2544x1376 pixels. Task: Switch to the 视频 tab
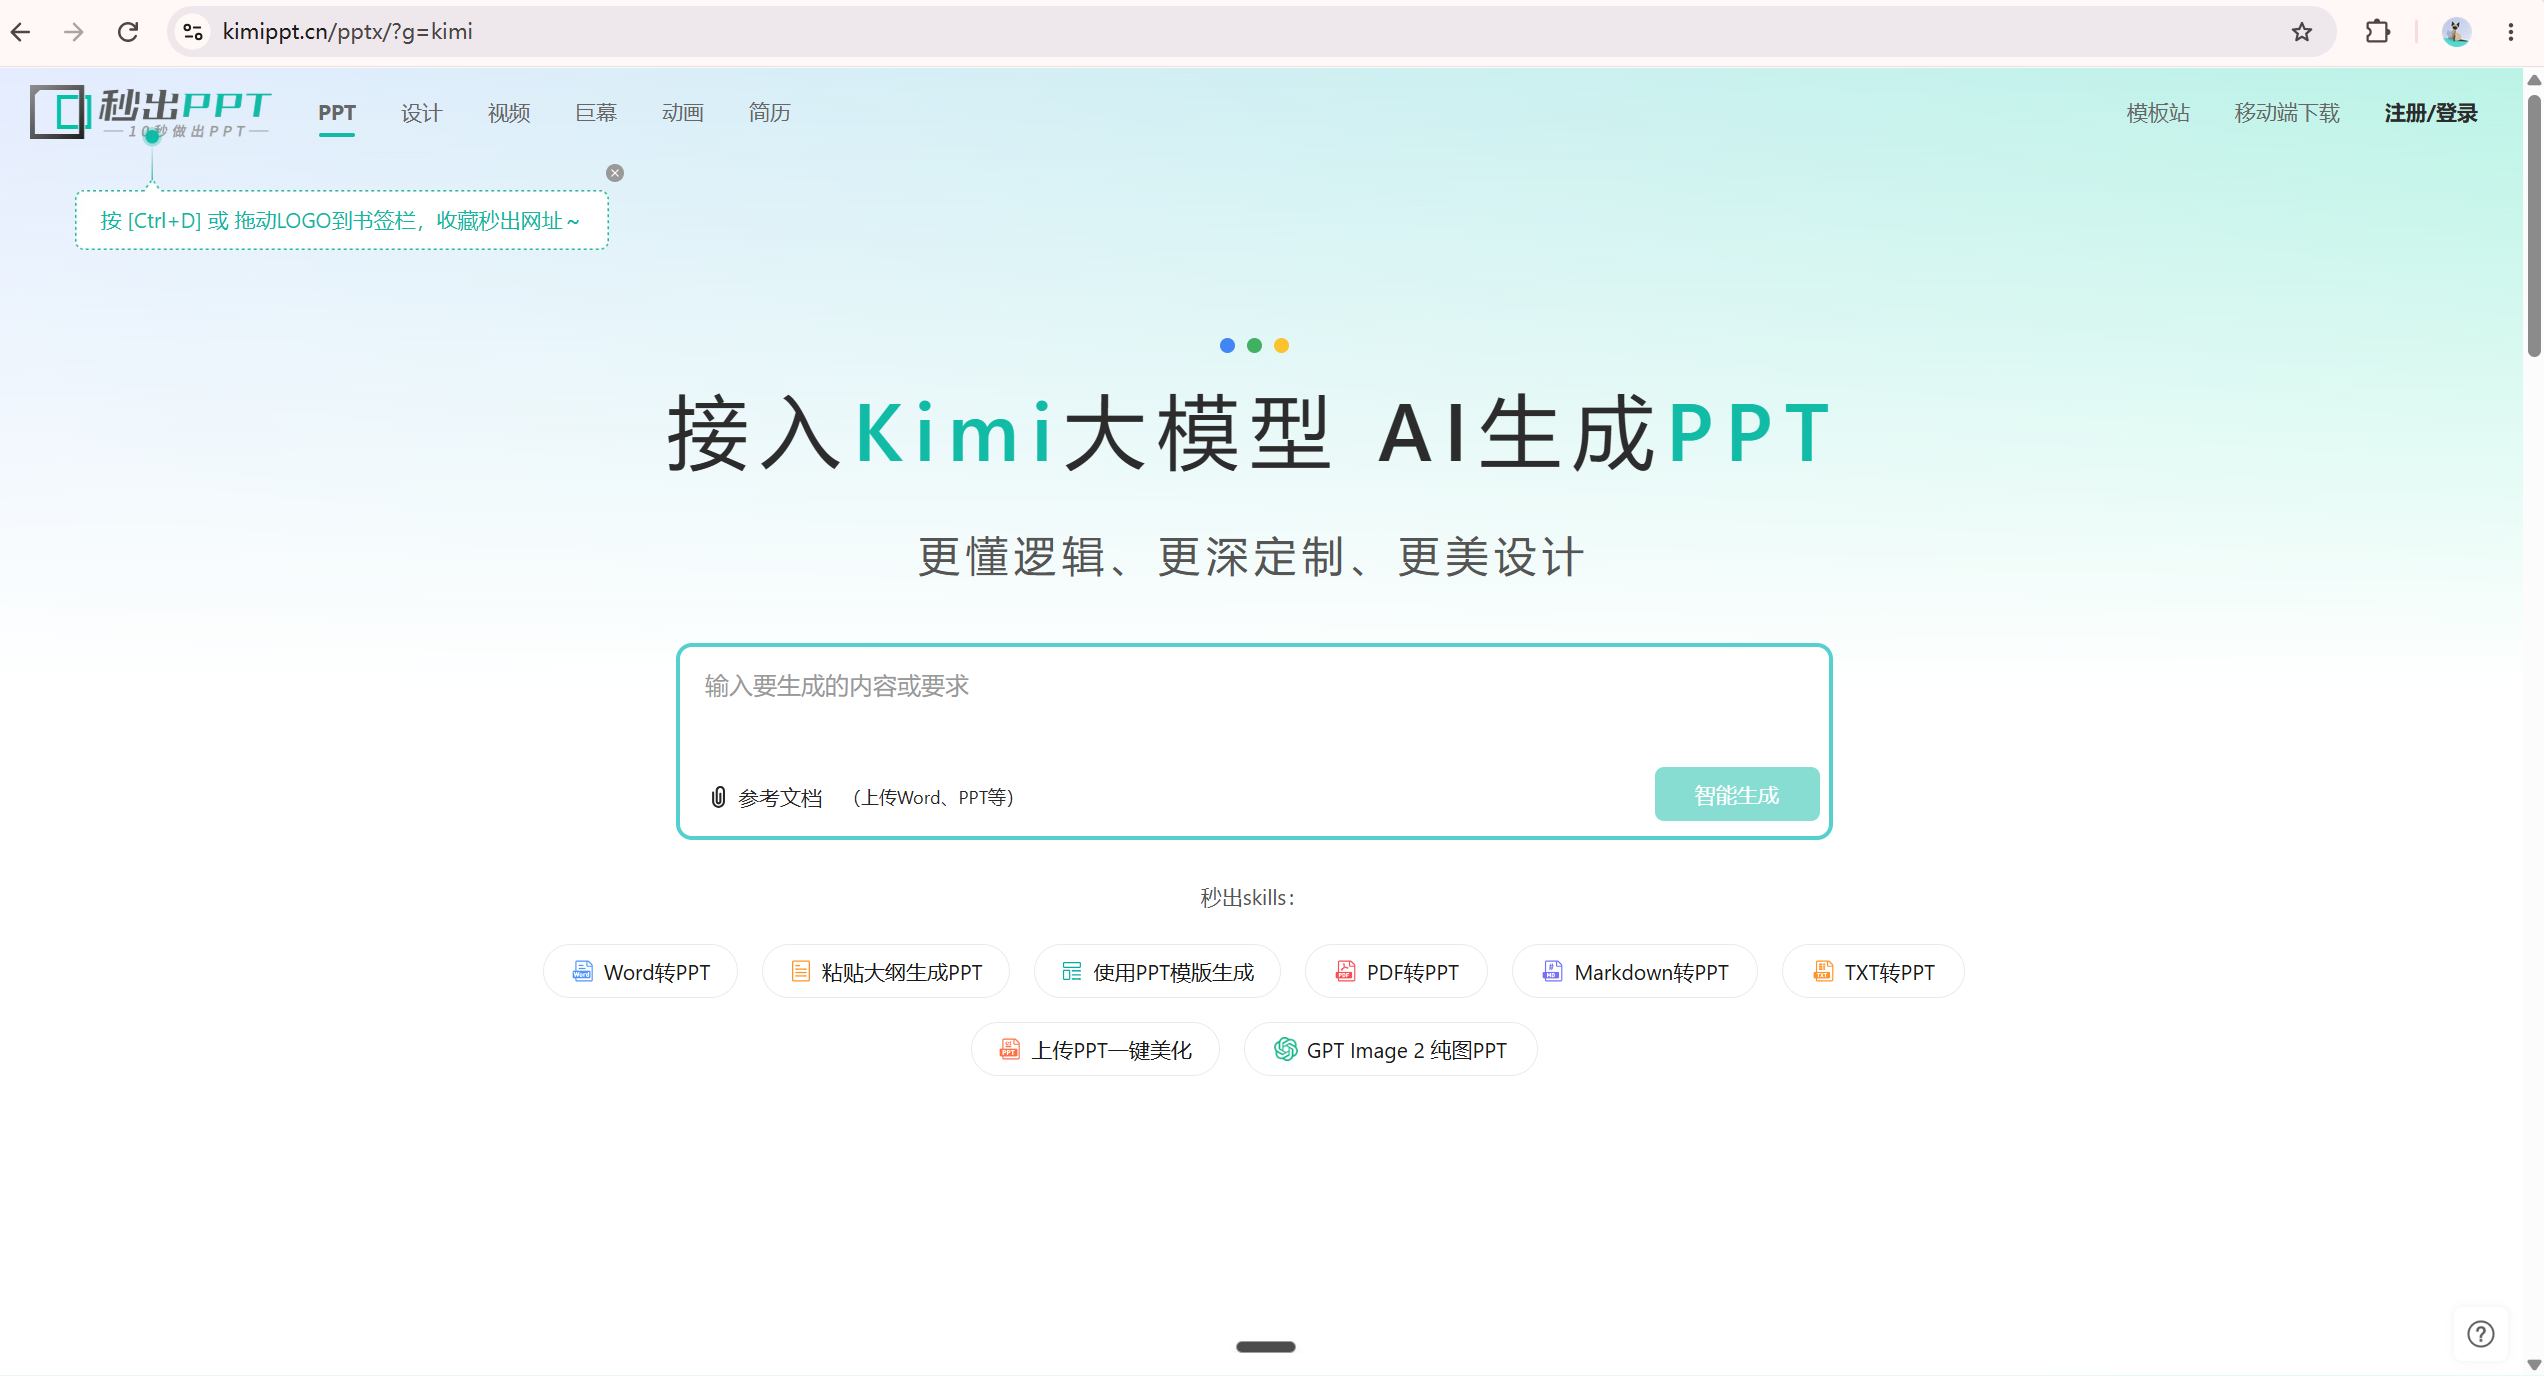(x=509, y=113)
